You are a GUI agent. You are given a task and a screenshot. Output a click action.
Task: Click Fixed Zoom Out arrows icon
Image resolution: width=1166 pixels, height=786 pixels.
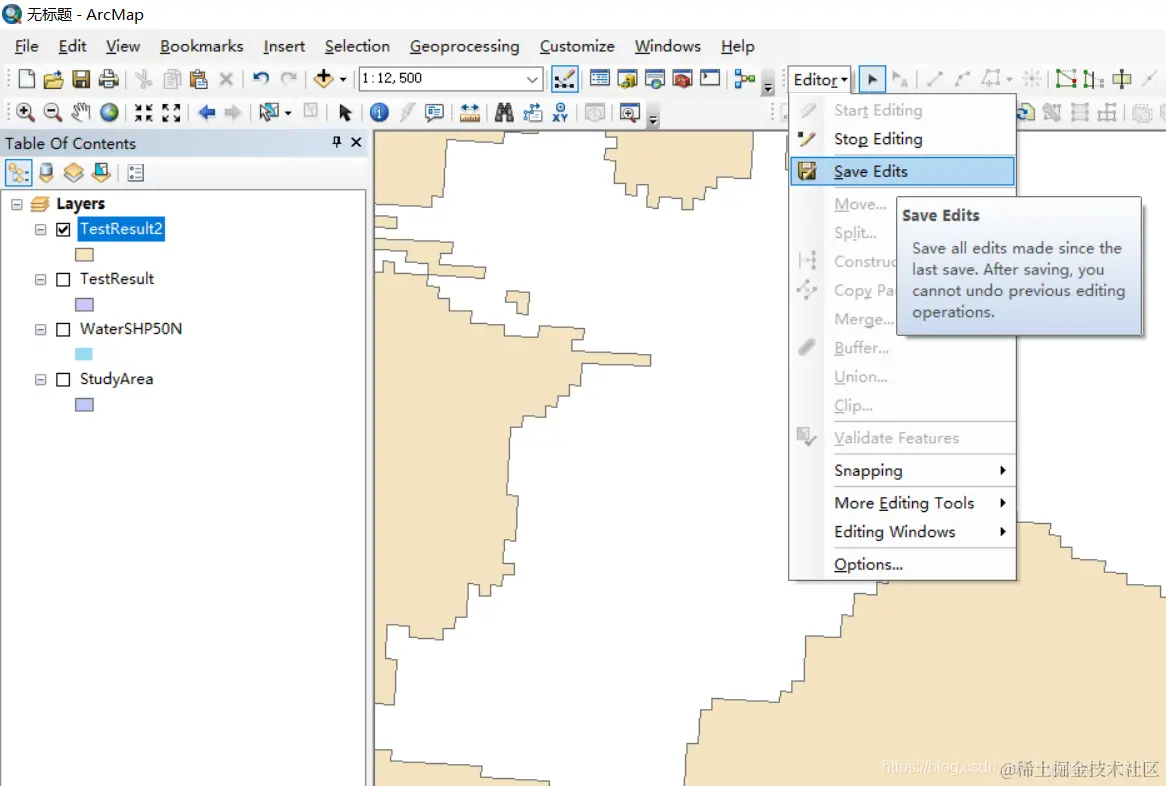(171, 112)
